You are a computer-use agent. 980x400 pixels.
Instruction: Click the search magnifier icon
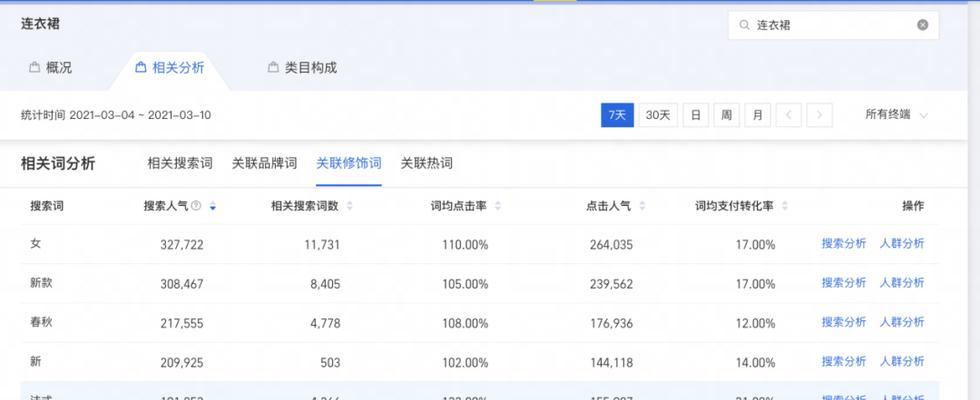(x=744, y=25)
